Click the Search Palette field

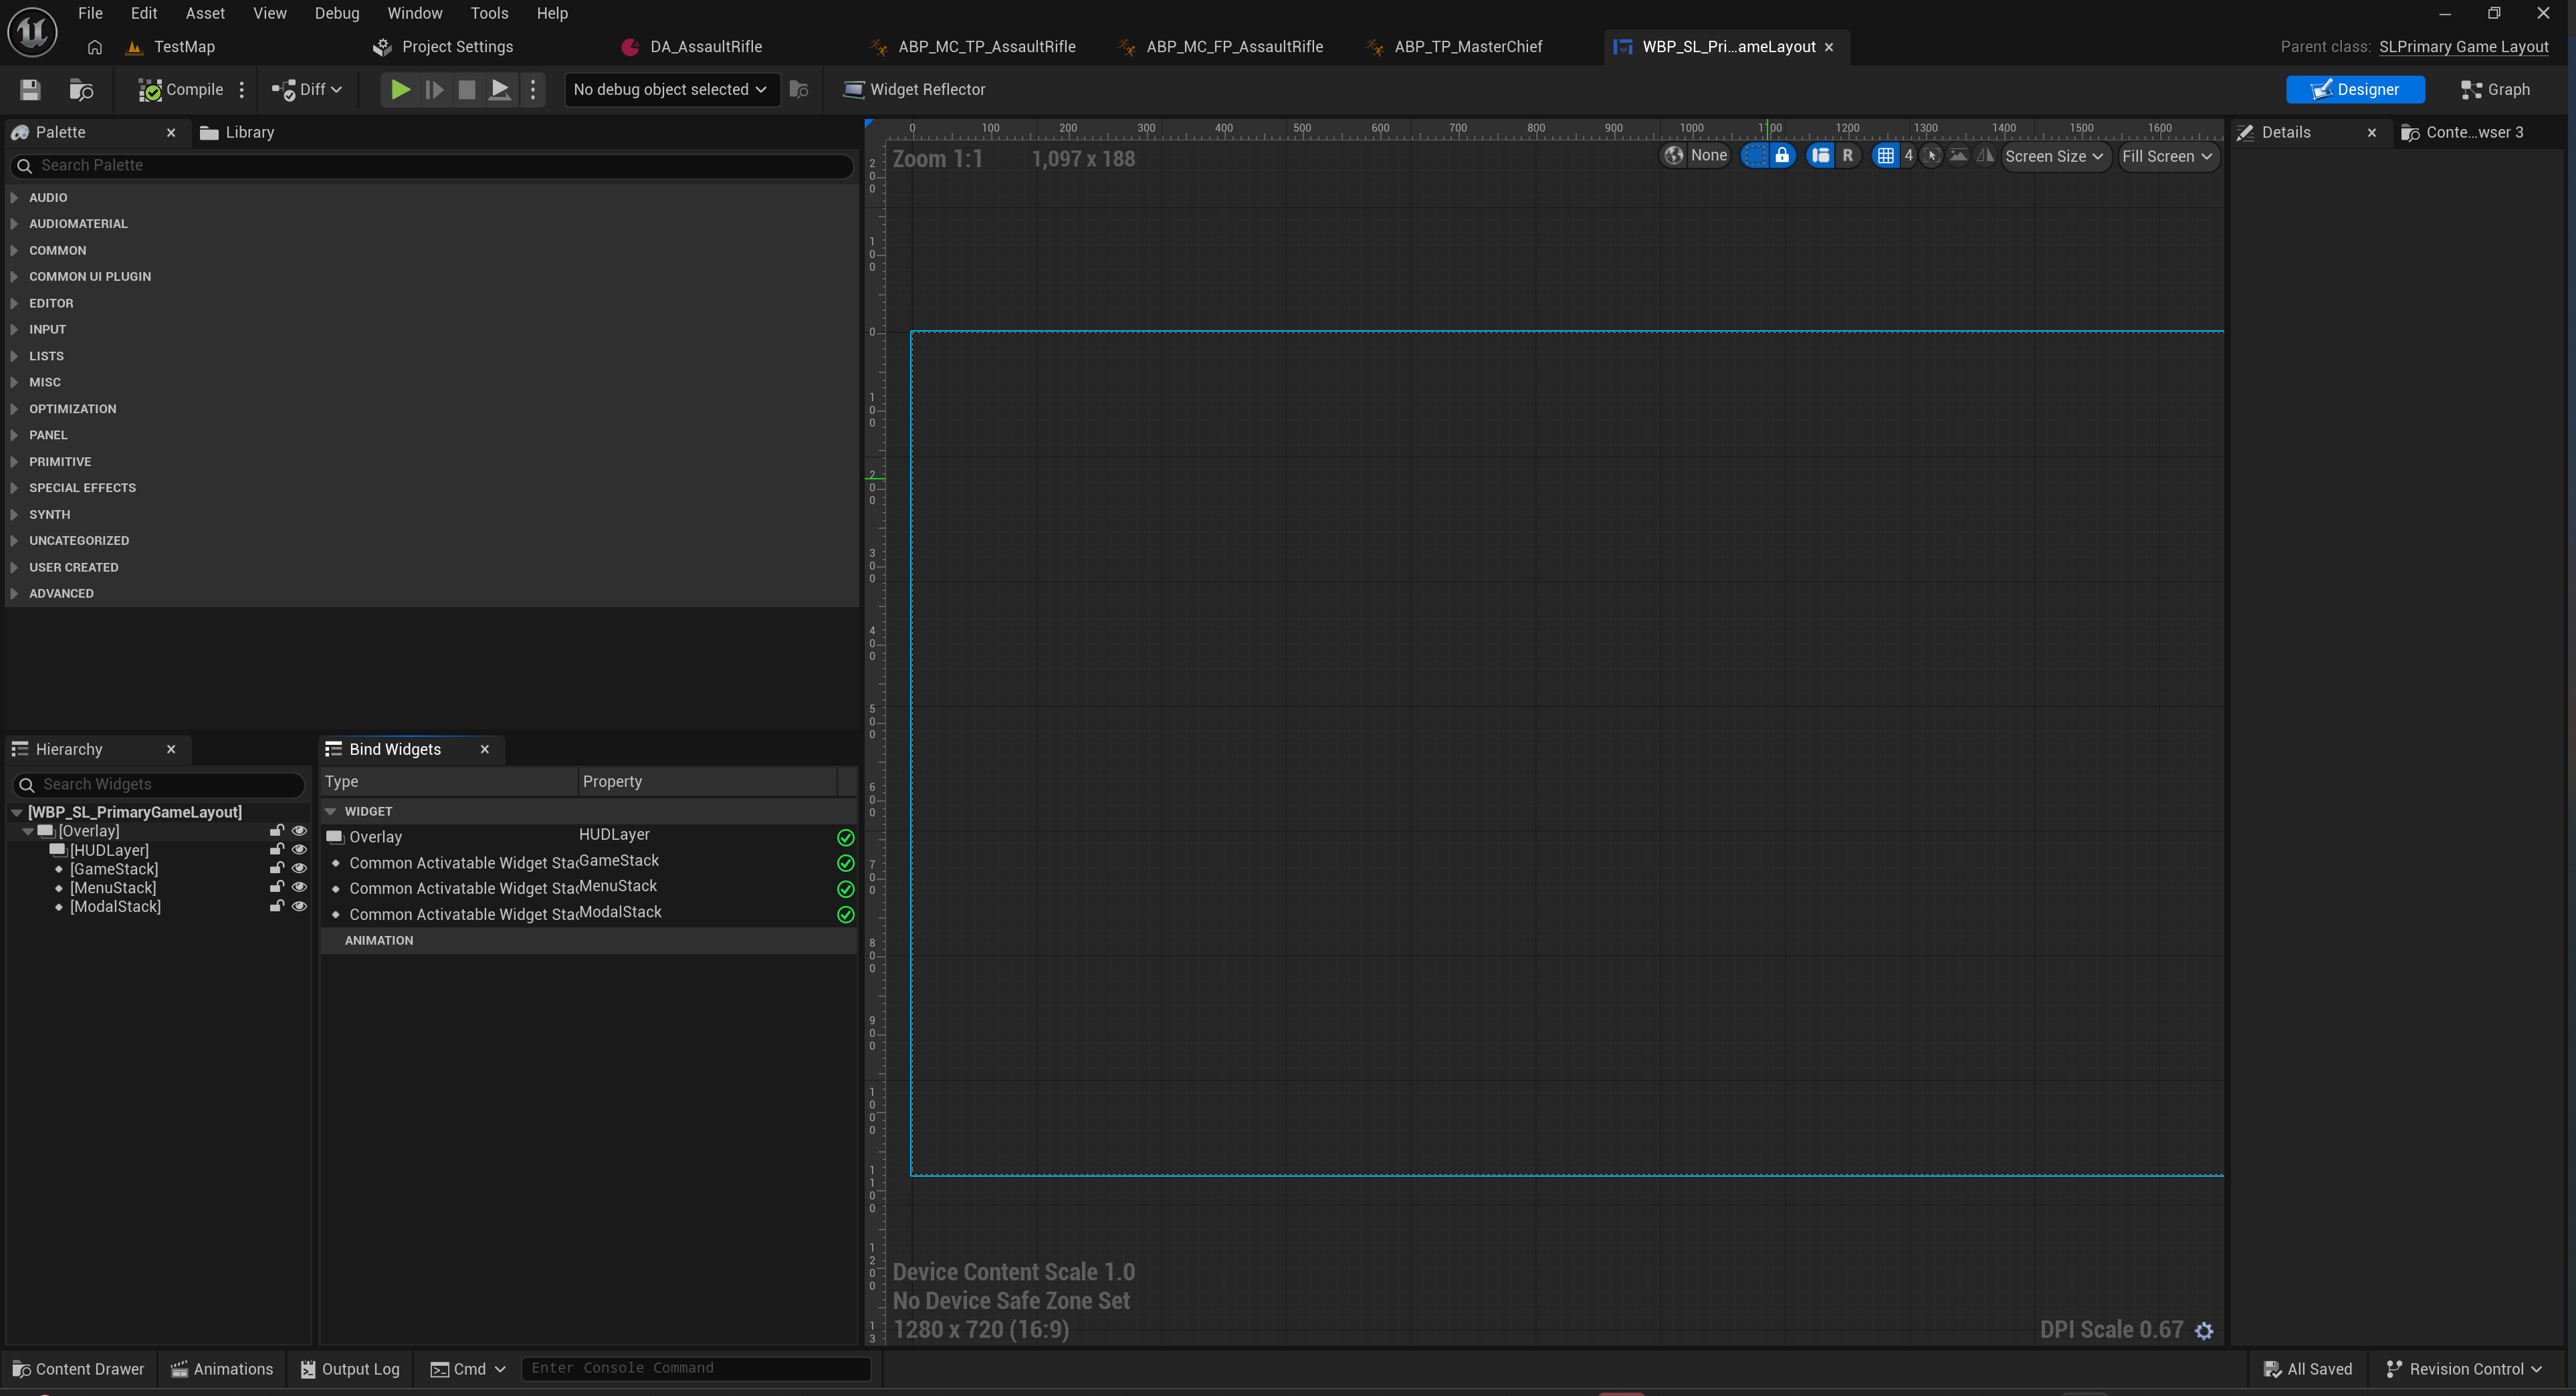(432, 166)
